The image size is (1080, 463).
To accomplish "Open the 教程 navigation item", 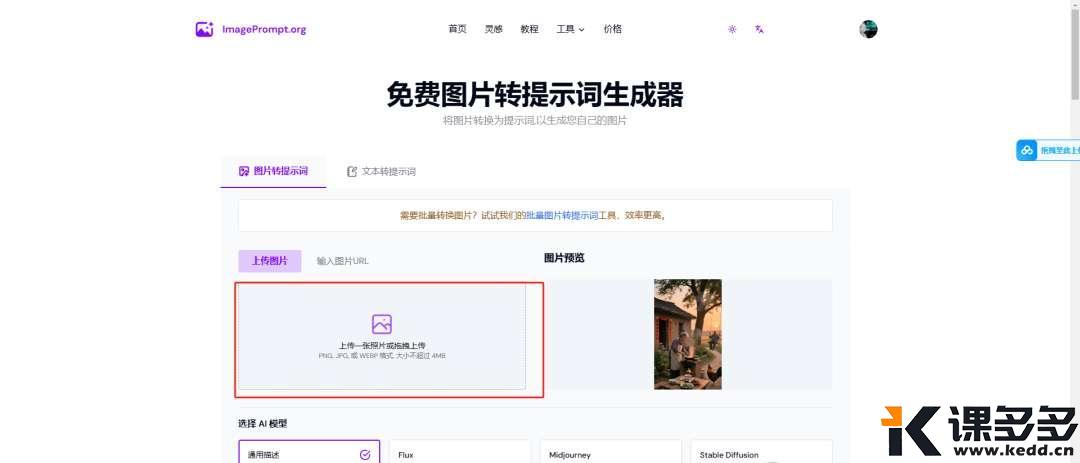I will [530, 29].
